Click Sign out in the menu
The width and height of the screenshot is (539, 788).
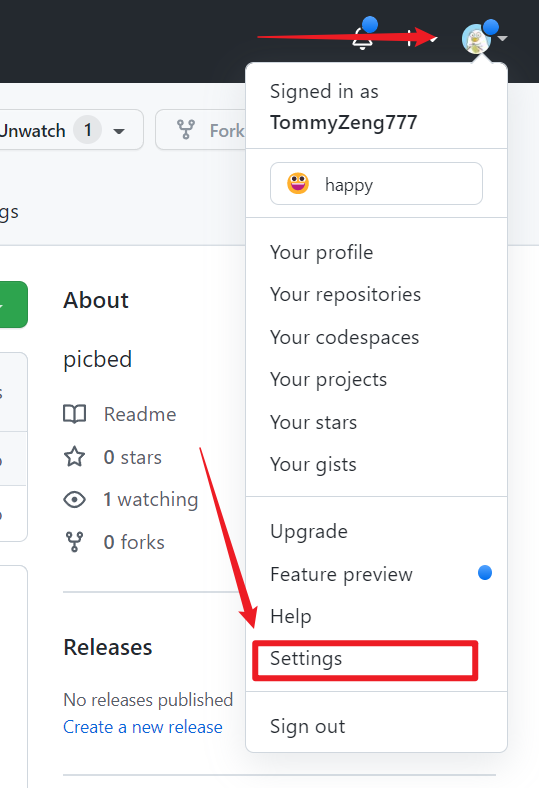307,726
